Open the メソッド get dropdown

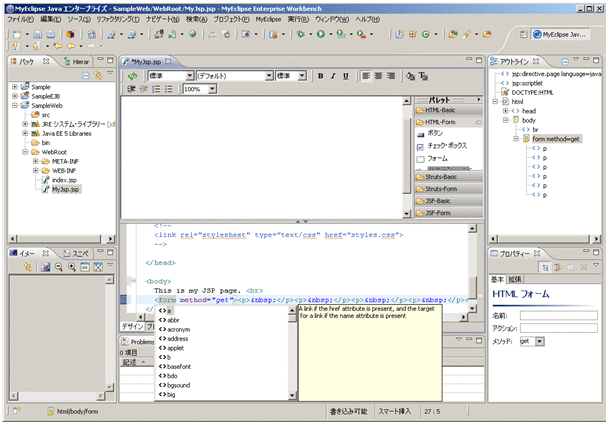(x=540, y=341)
